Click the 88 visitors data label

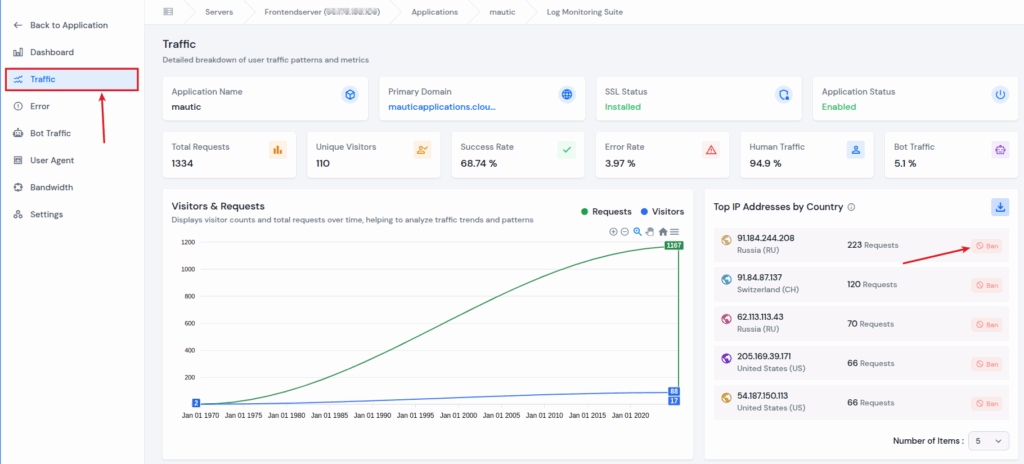click(x=674, y=391)
